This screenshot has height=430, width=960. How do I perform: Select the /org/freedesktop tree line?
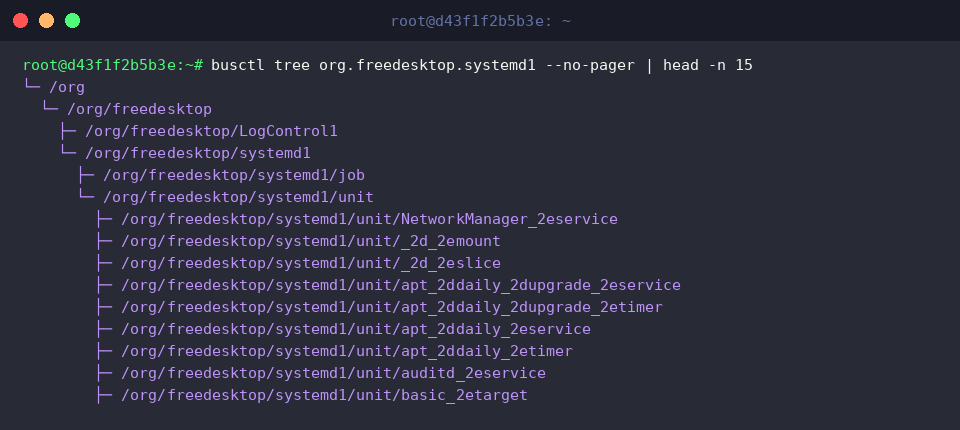point(140,109)
